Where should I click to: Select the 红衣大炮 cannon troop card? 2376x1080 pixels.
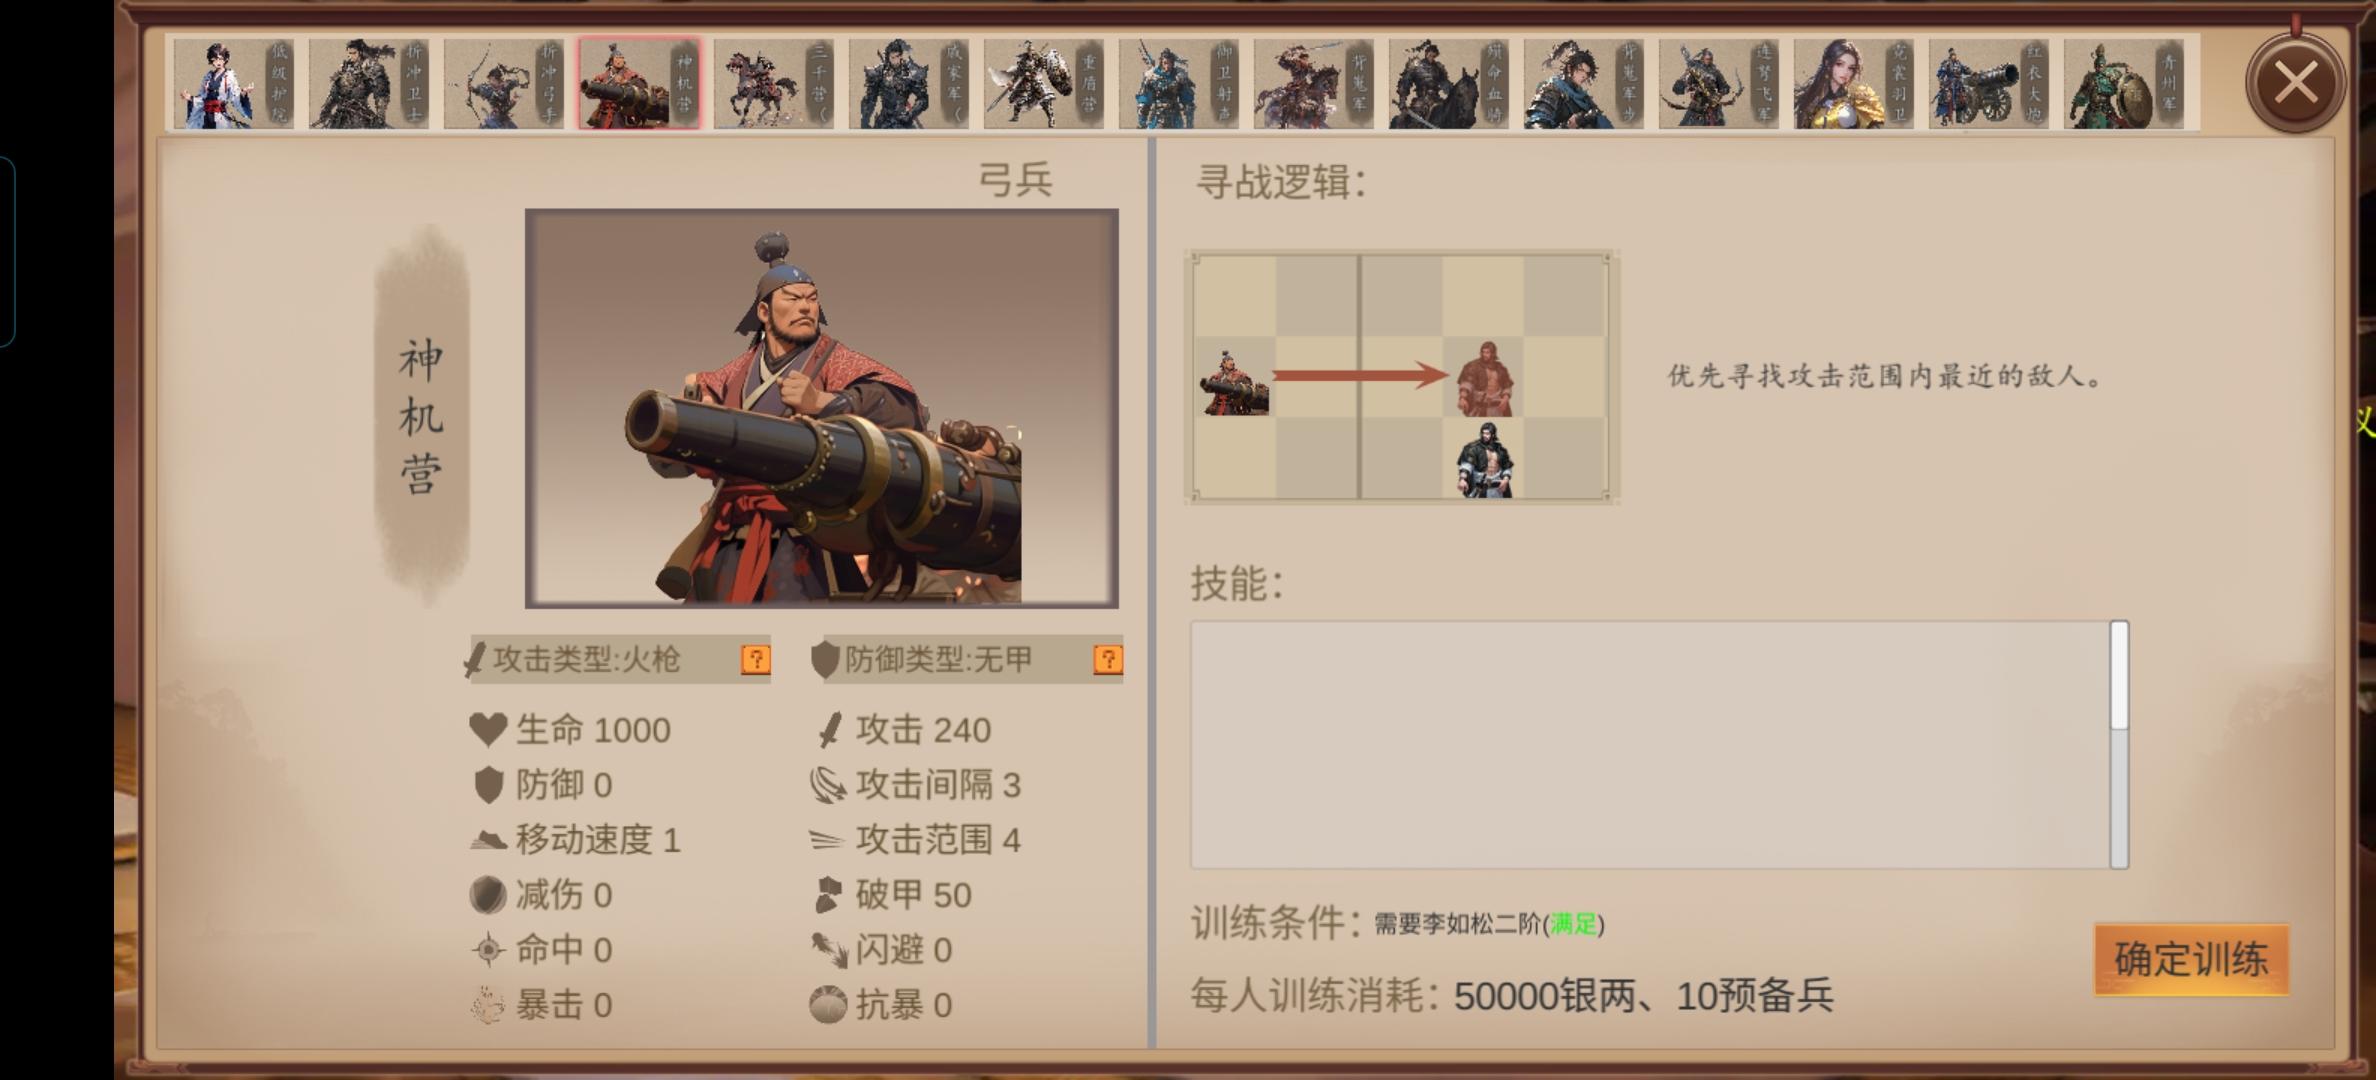tap(1988, 84)
